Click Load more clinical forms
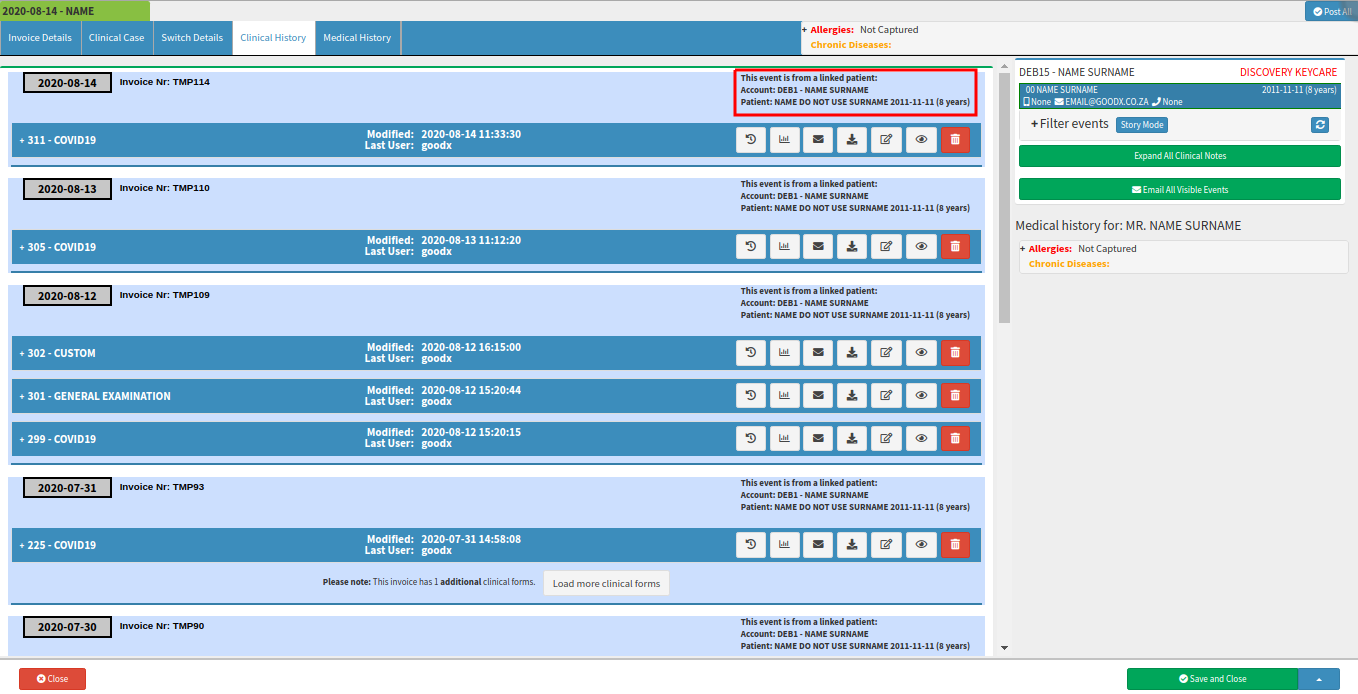This screenshot has width=1358, height=694. [x=606, y=584]
